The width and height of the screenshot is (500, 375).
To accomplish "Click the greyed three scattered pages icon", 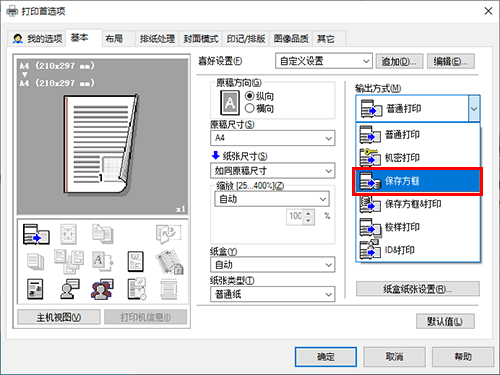I will point(69,261).
